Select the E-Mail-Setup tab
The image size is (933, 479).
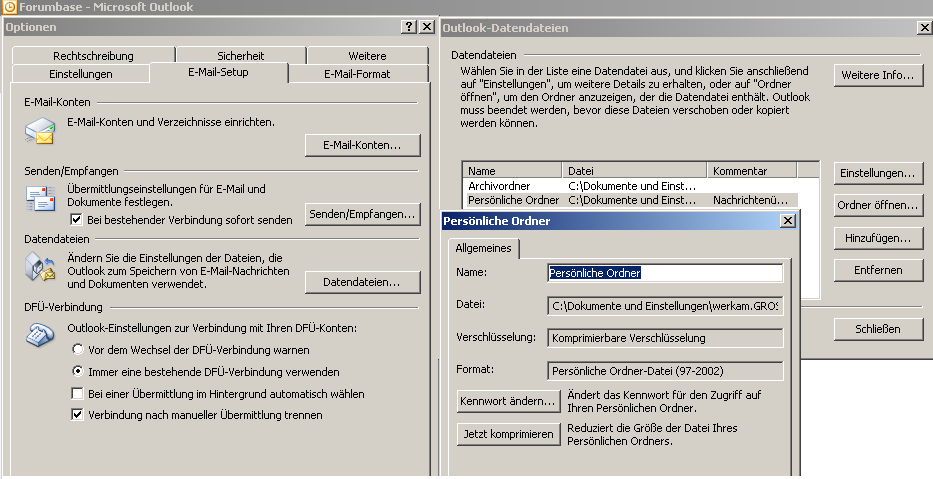coord(218,73)
